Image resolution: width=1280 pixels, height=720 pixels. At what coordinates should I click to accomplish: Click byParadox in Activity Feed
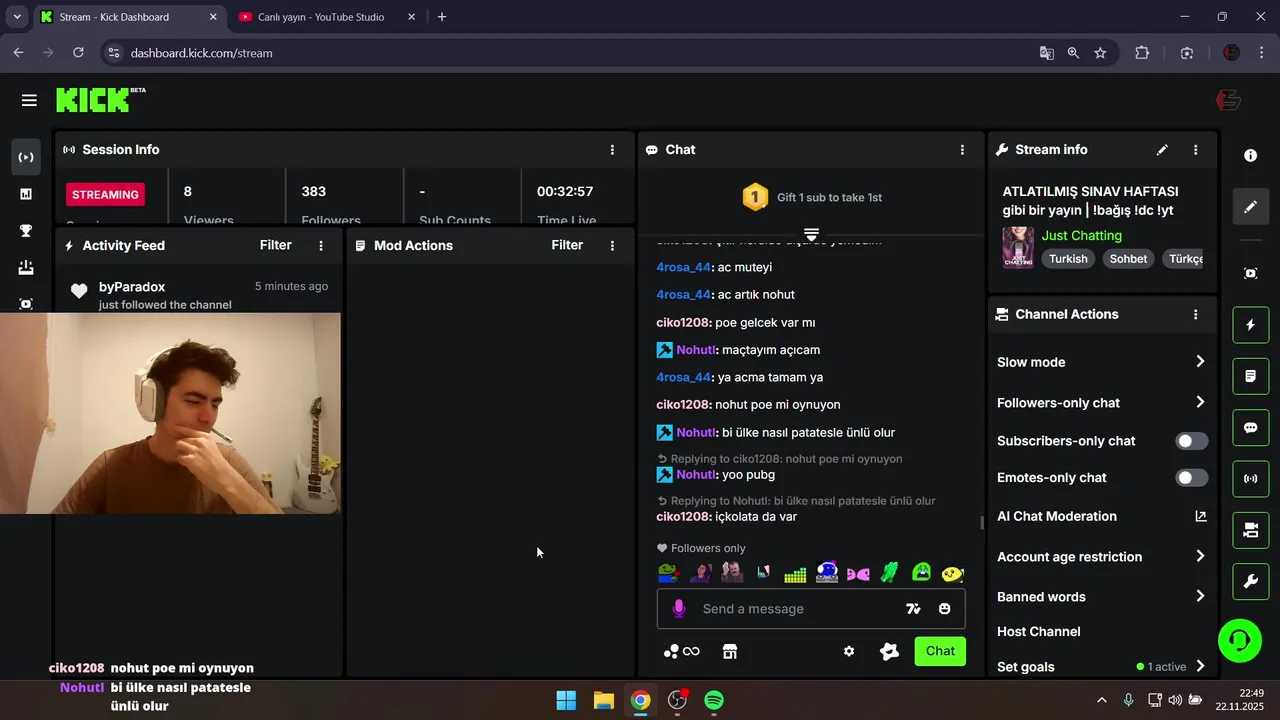pyautogui.click(x=132, y=287)
